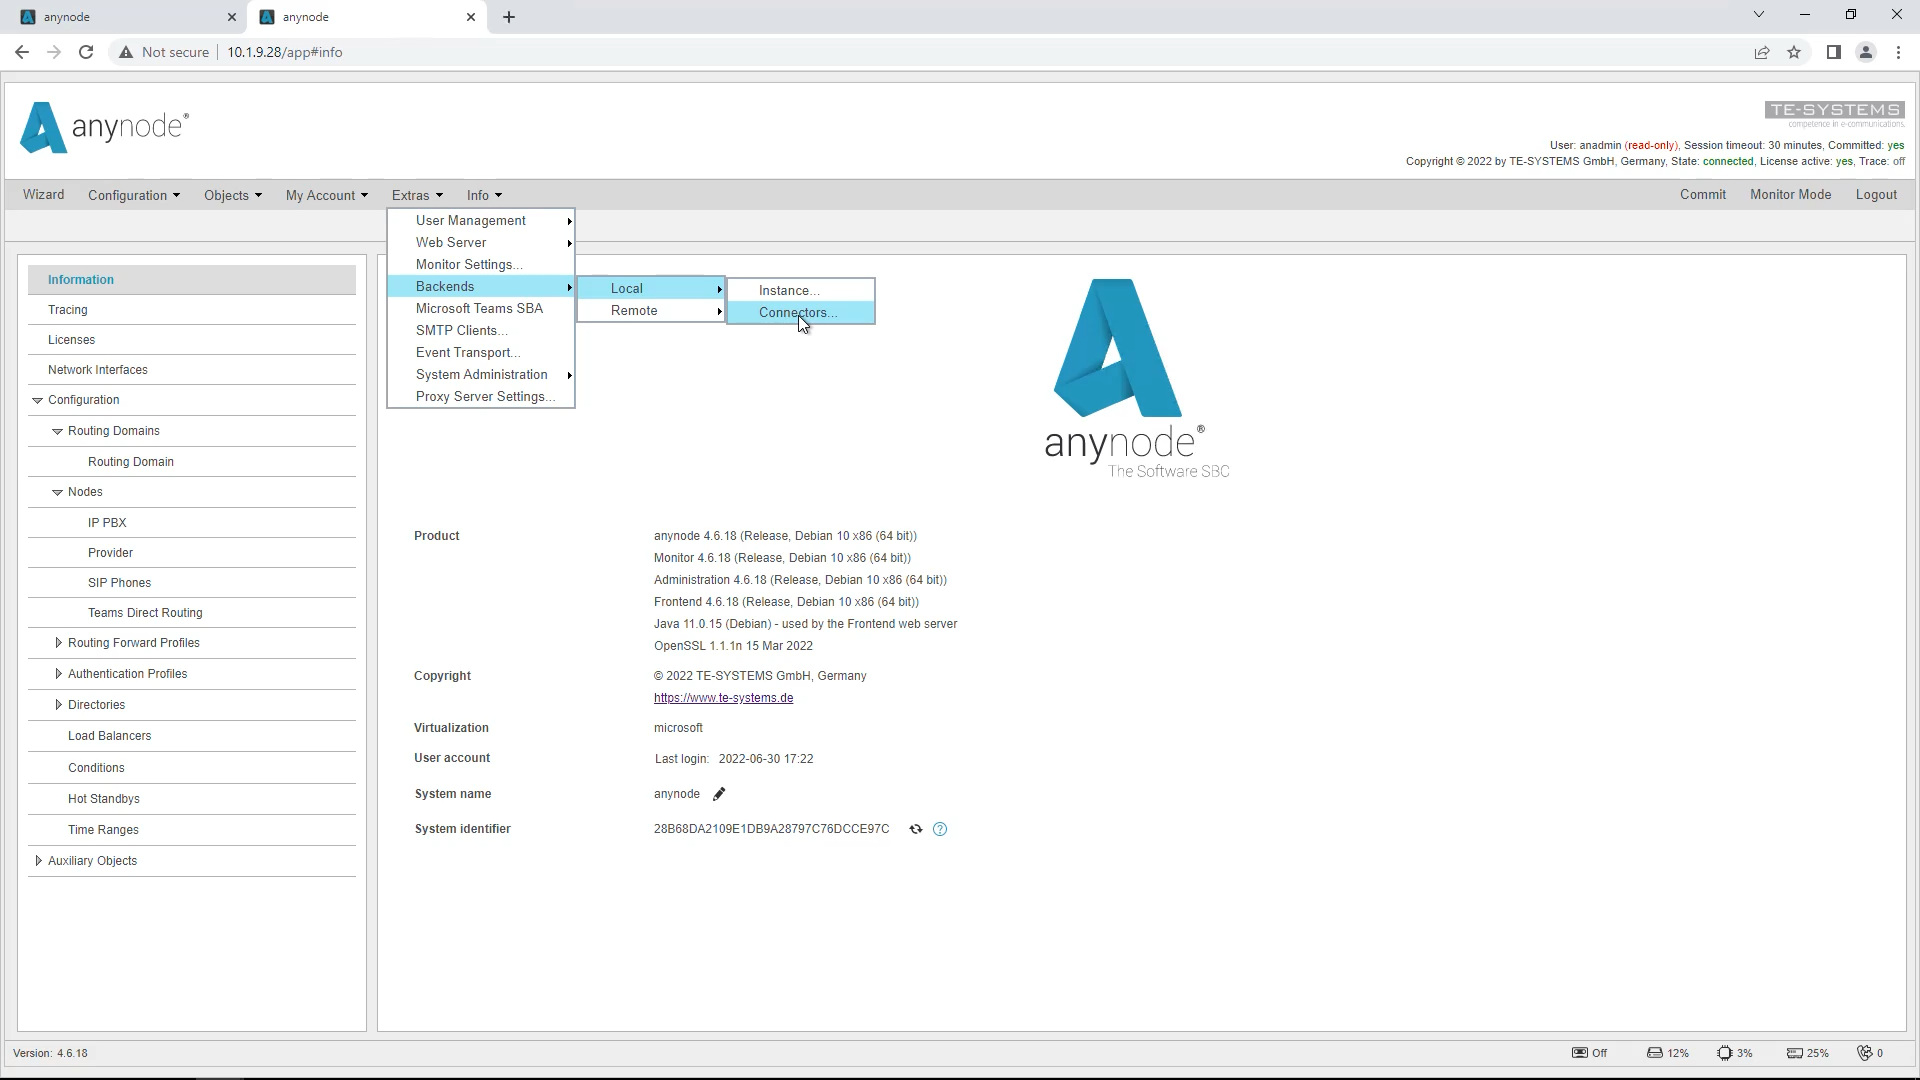Open the Configuration dropdown menu

coord(134,195)
